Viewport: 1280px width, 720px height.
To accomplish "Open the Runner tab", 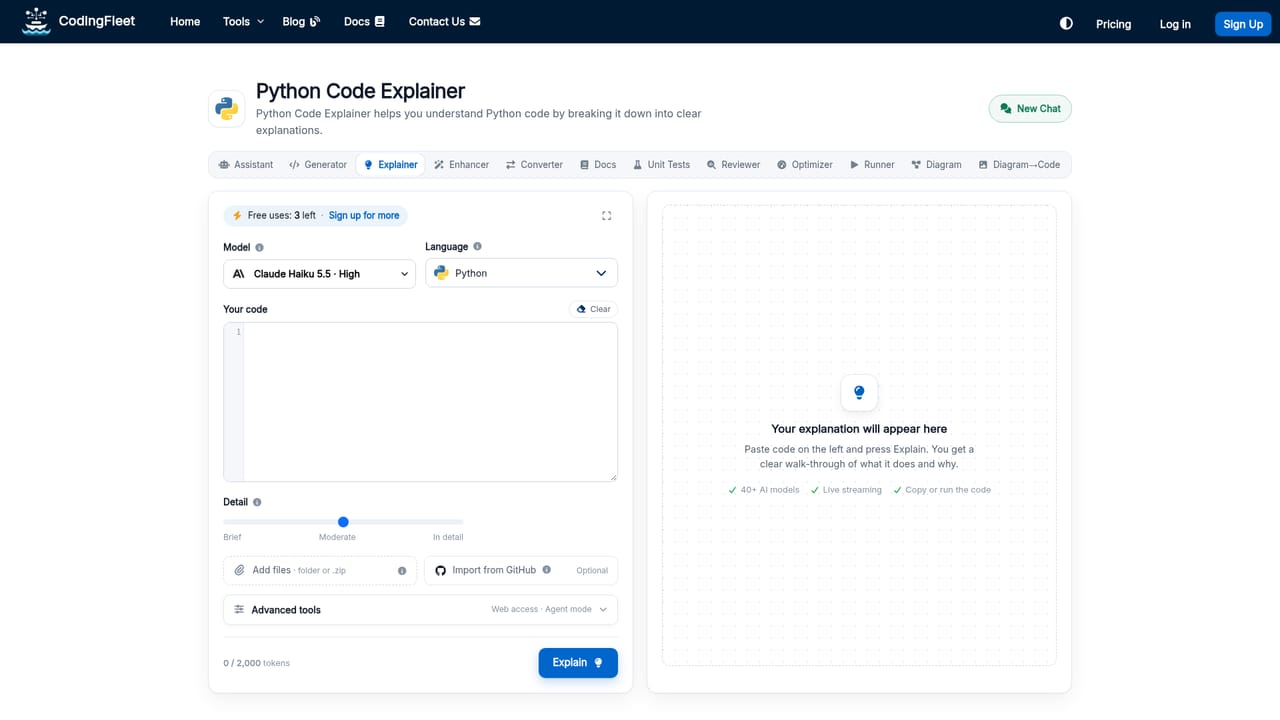I will (x=872, y=165).
